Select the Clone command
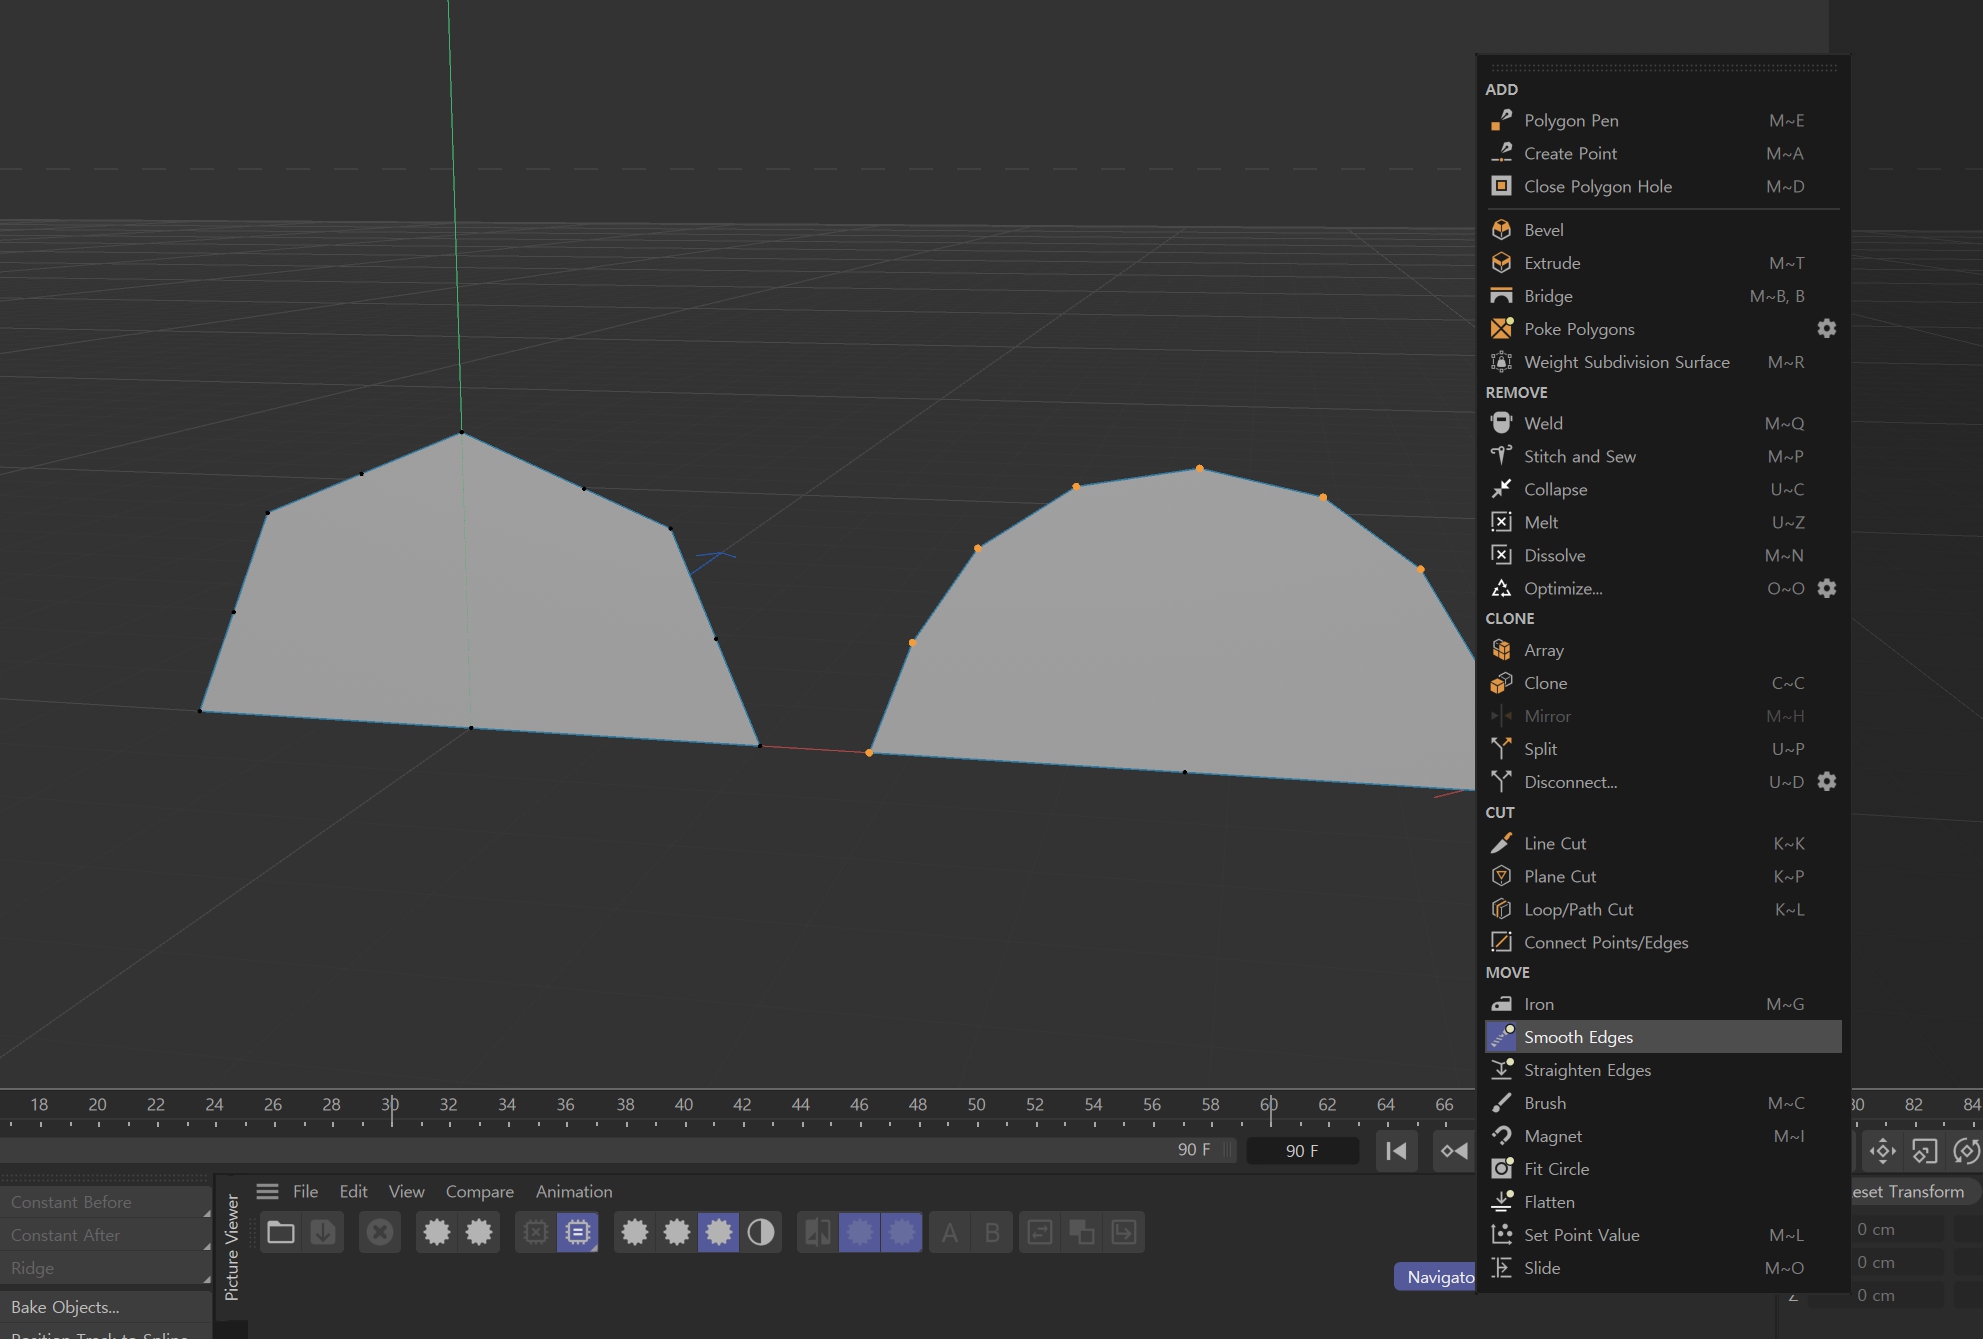Image resolution: width=1983 pixels, height=1339 pixels. (x=1663, y=683)
